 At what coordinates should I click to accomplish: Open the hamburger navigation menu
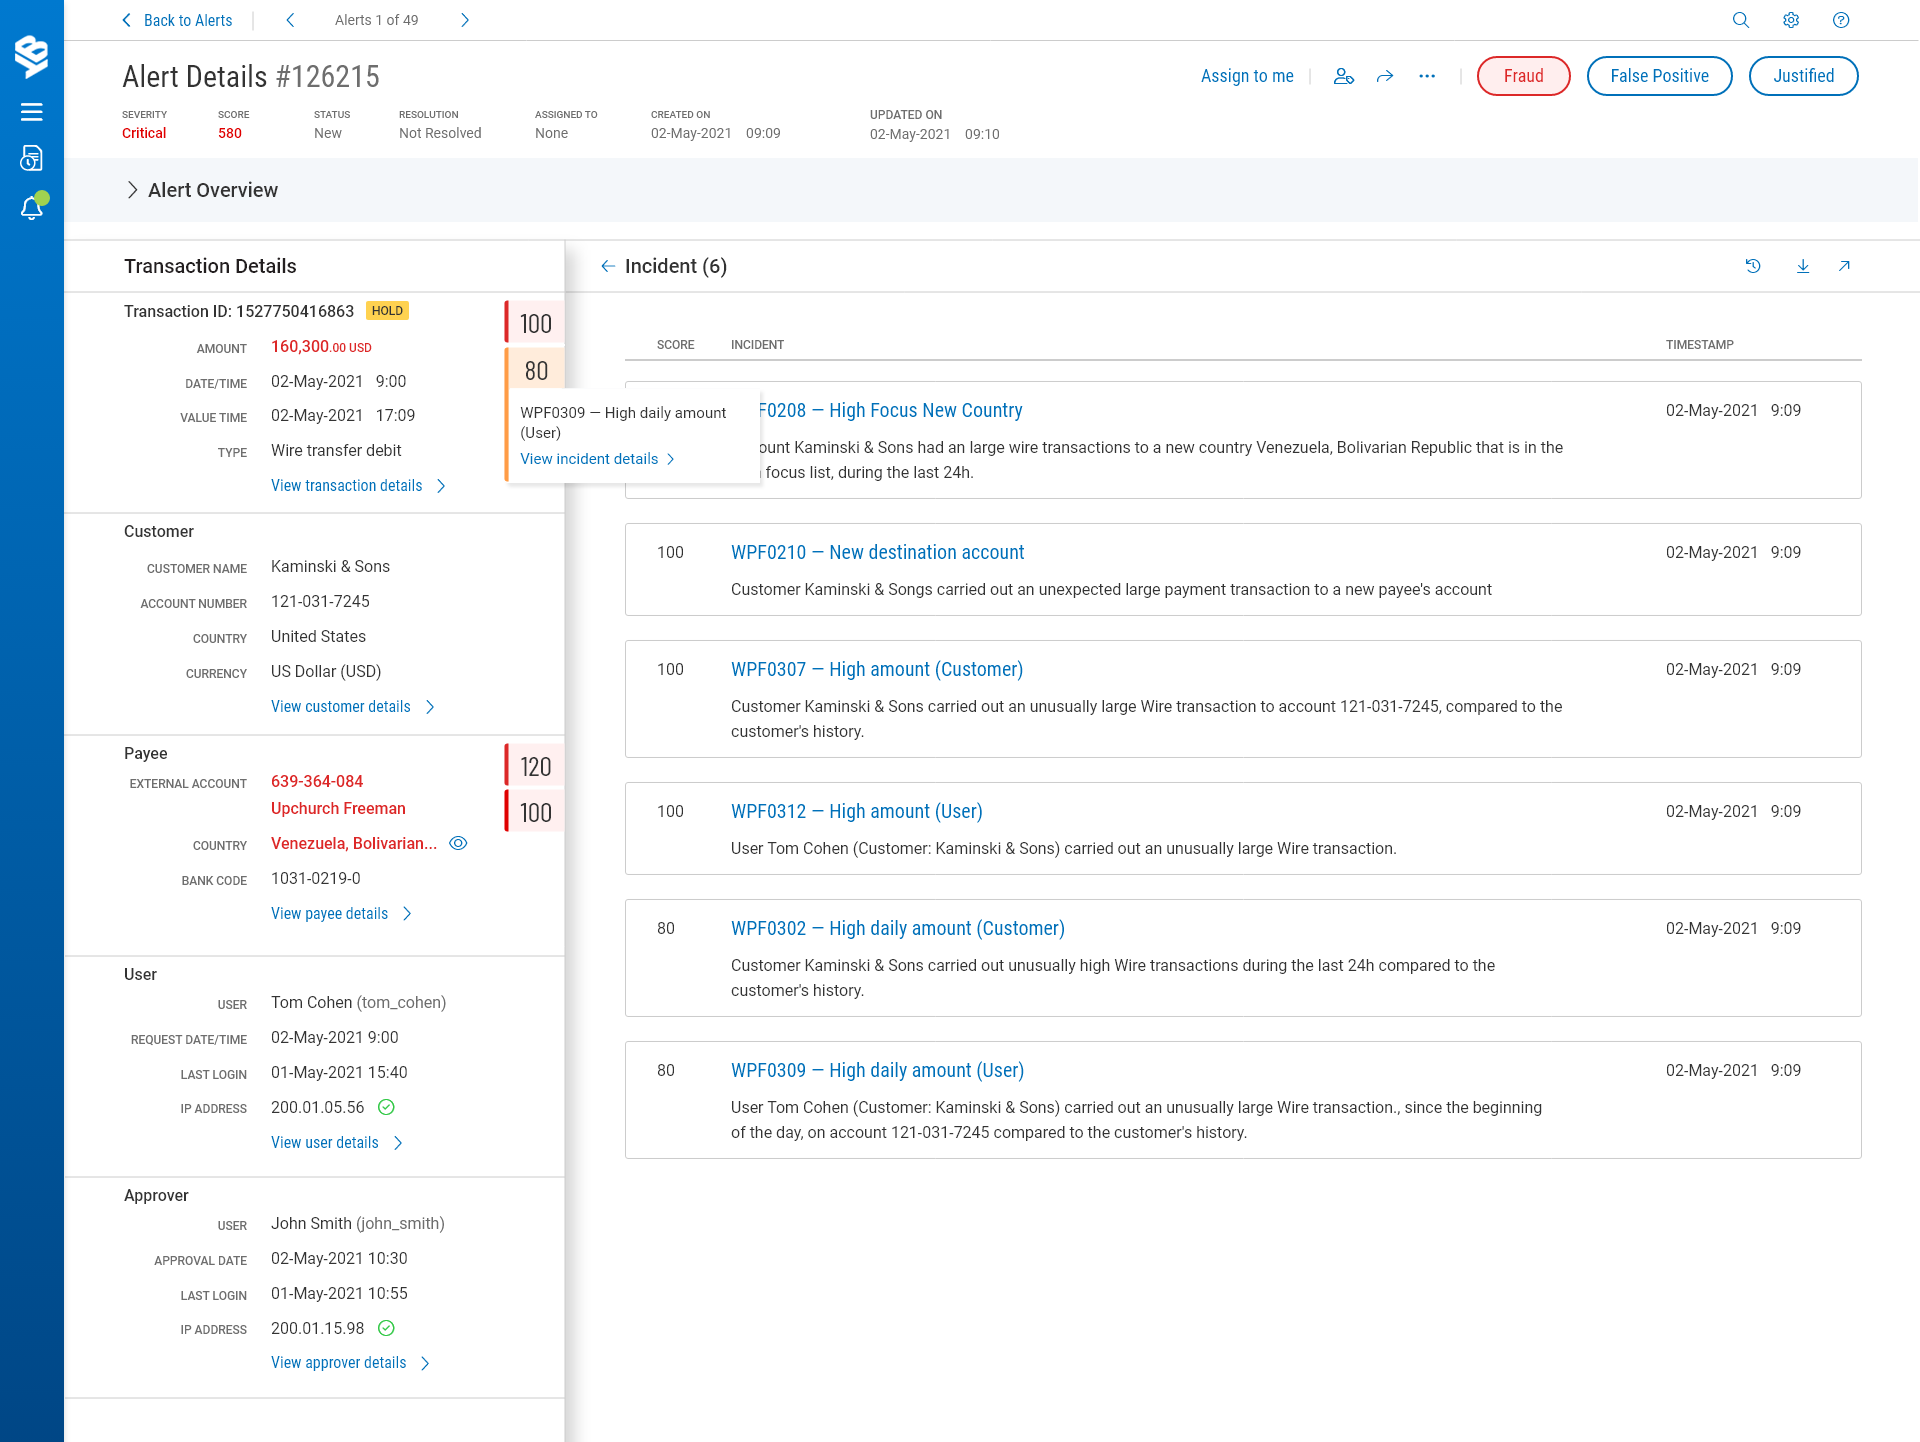tap(32, 112)
